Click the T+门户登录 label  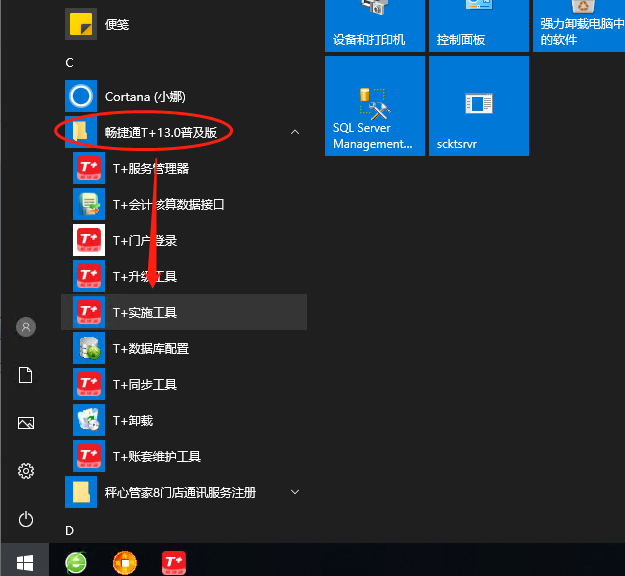[x=145, y=240]
